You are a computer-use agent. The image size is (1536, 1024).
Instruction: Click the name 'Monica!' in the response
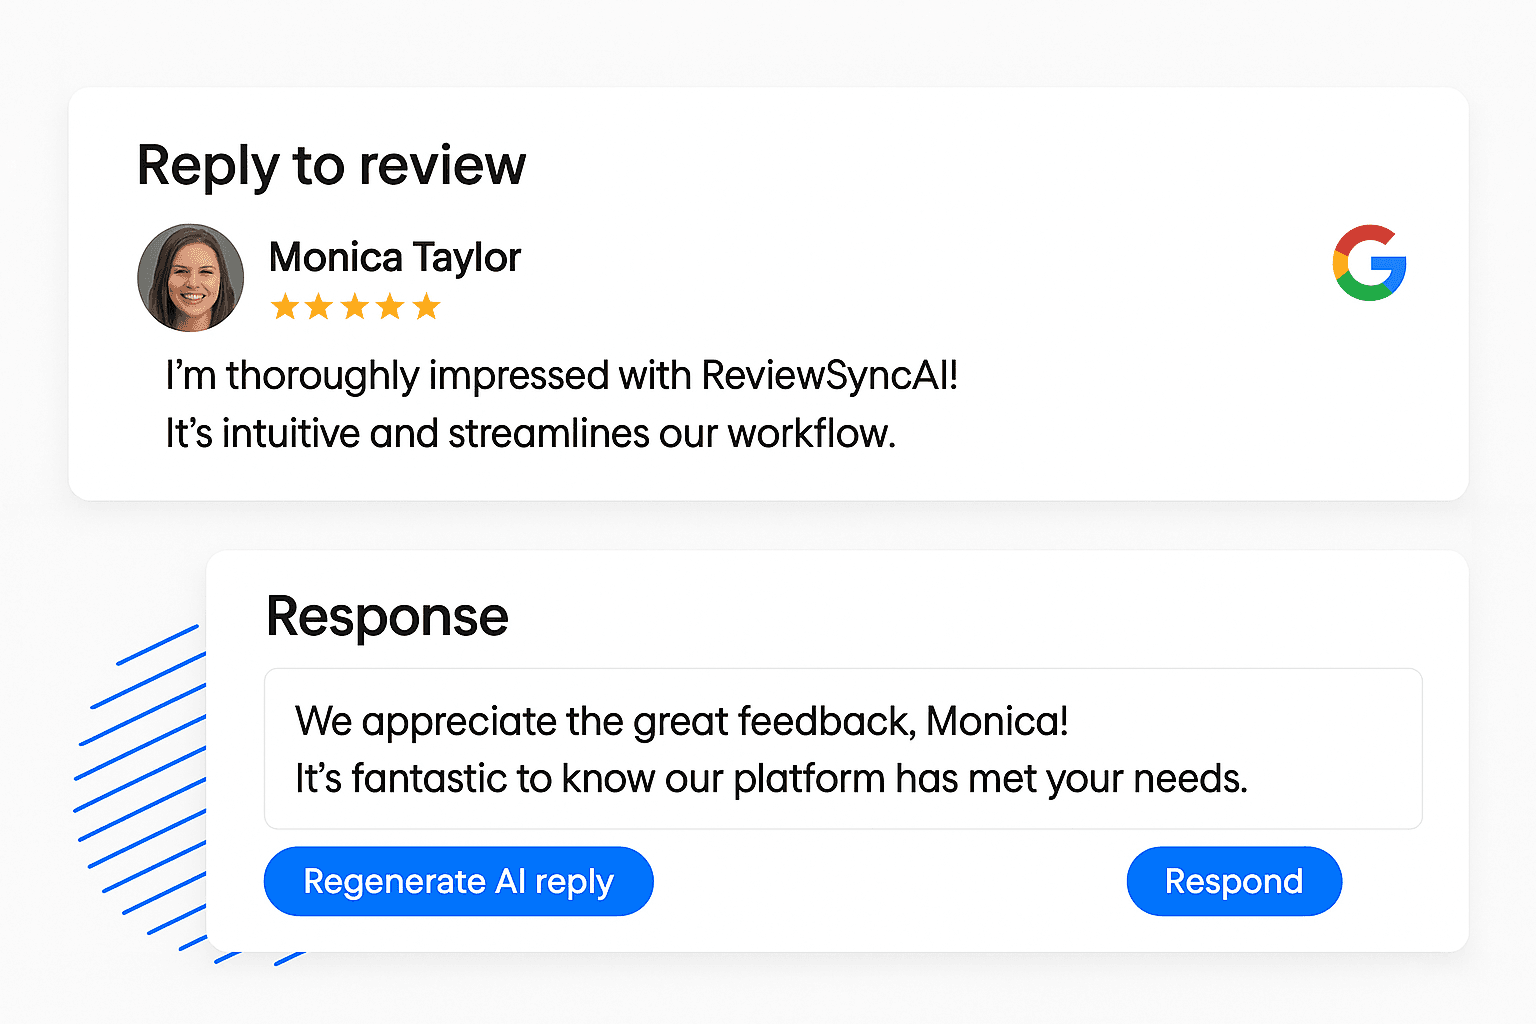[x=997, y=721]
